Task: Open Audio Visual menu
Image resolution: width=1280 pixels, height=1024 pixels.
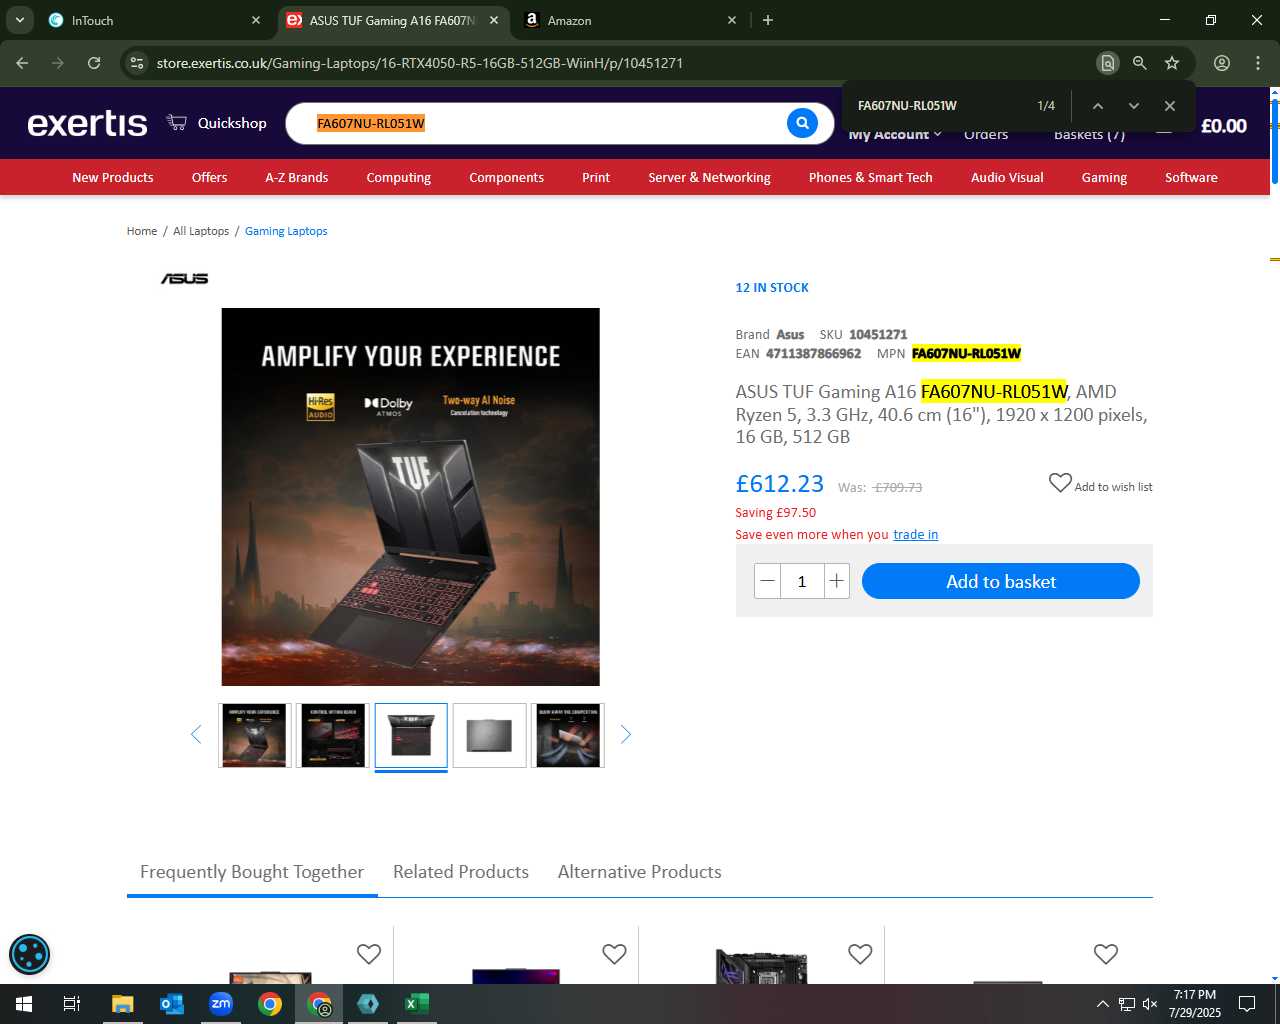Action: [1007, 178]
